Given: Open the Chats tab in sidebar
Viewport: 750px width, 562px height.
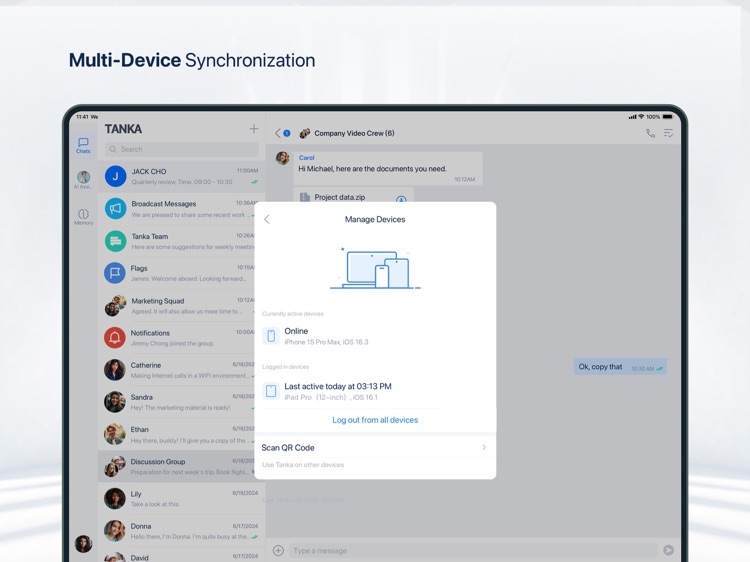Looking at the screenshot, I should (83, 145).
